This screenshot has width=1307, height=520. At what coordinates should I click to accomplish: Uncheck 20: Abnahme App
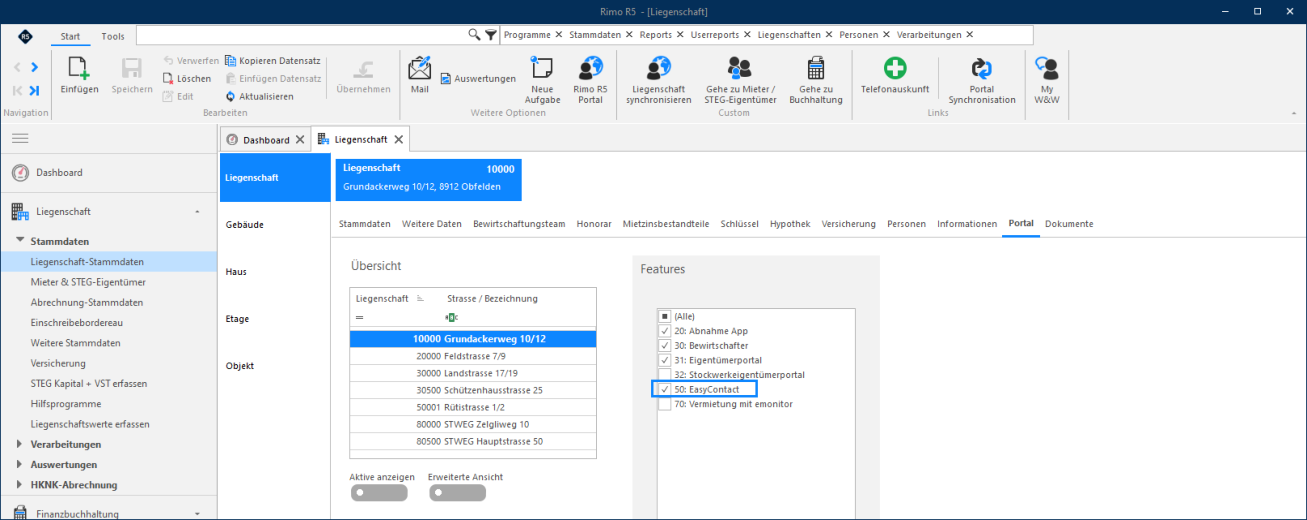tap(665, 331)
